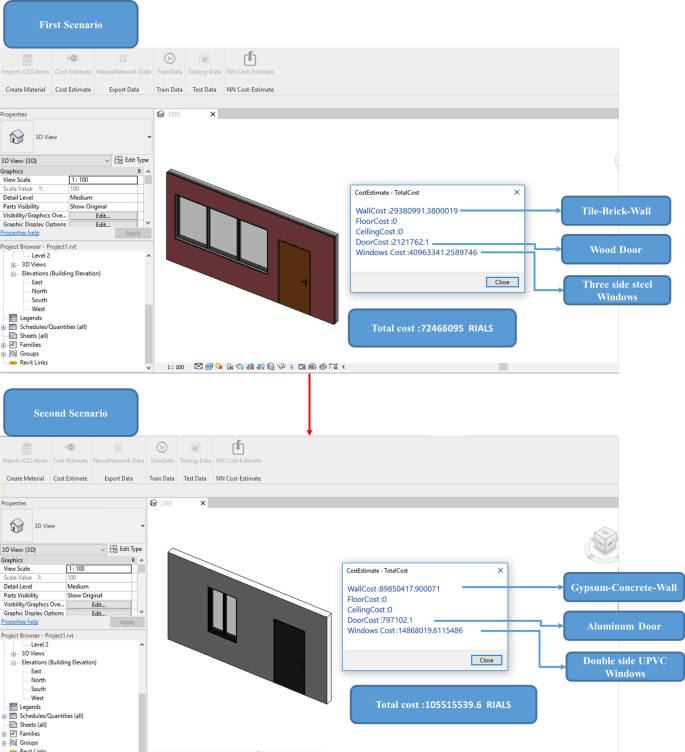Click WallCost :29380991.3800019 text in dialog
Image resolution: width=685 pixels, height=752 pixels.
point(407,211)
